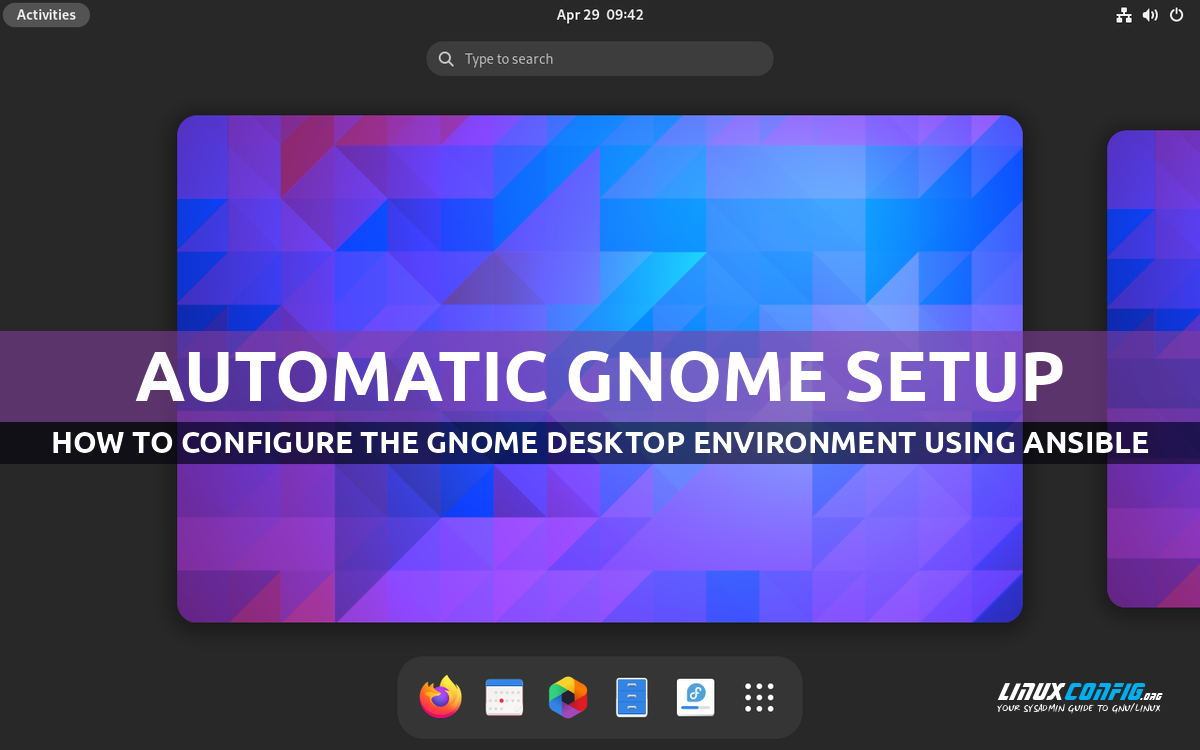1200x750 pixels.
Task: Click the search magnifier icon
Action: [446, 59]
